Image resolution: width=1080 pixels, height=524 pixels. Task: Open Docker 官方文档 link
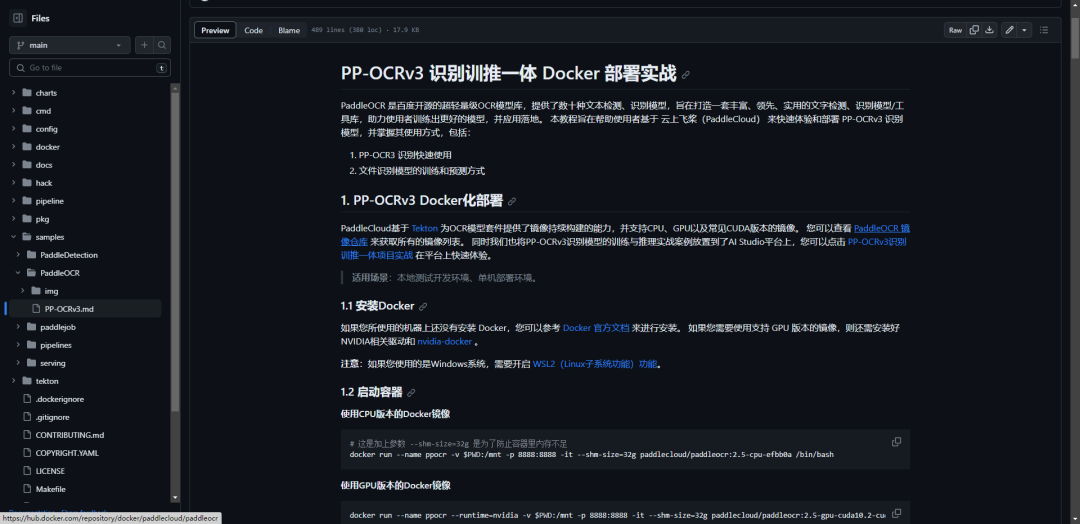(596, 328)
